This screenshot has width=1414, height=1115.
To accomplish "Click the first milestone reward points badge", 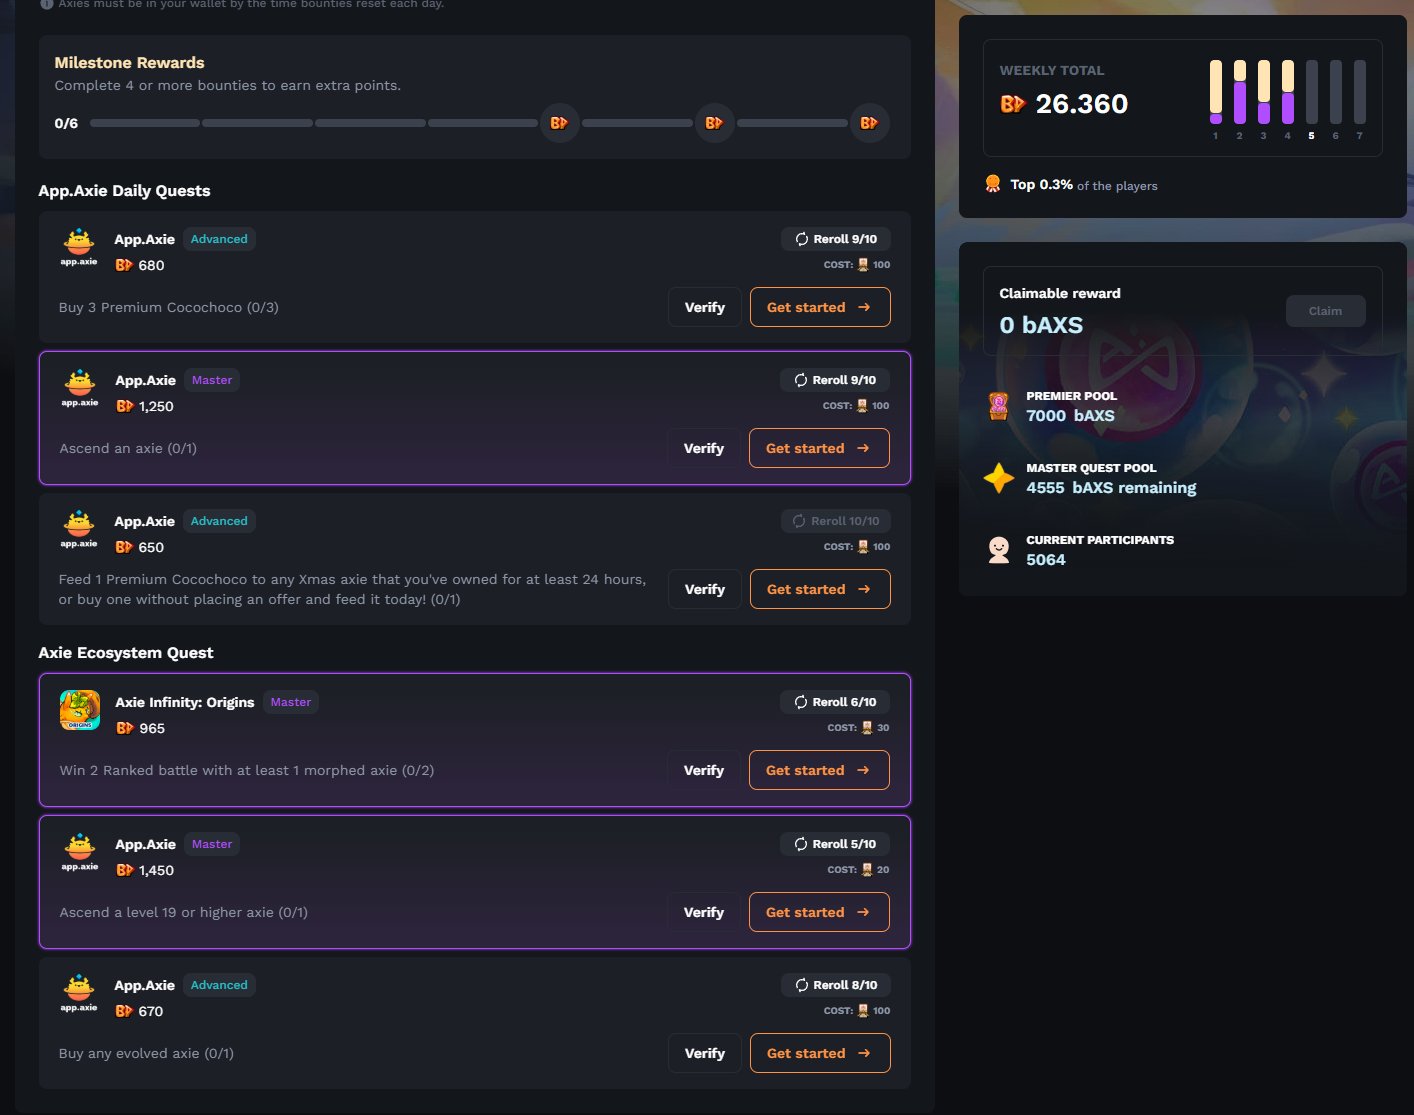I will coord(559,123).
